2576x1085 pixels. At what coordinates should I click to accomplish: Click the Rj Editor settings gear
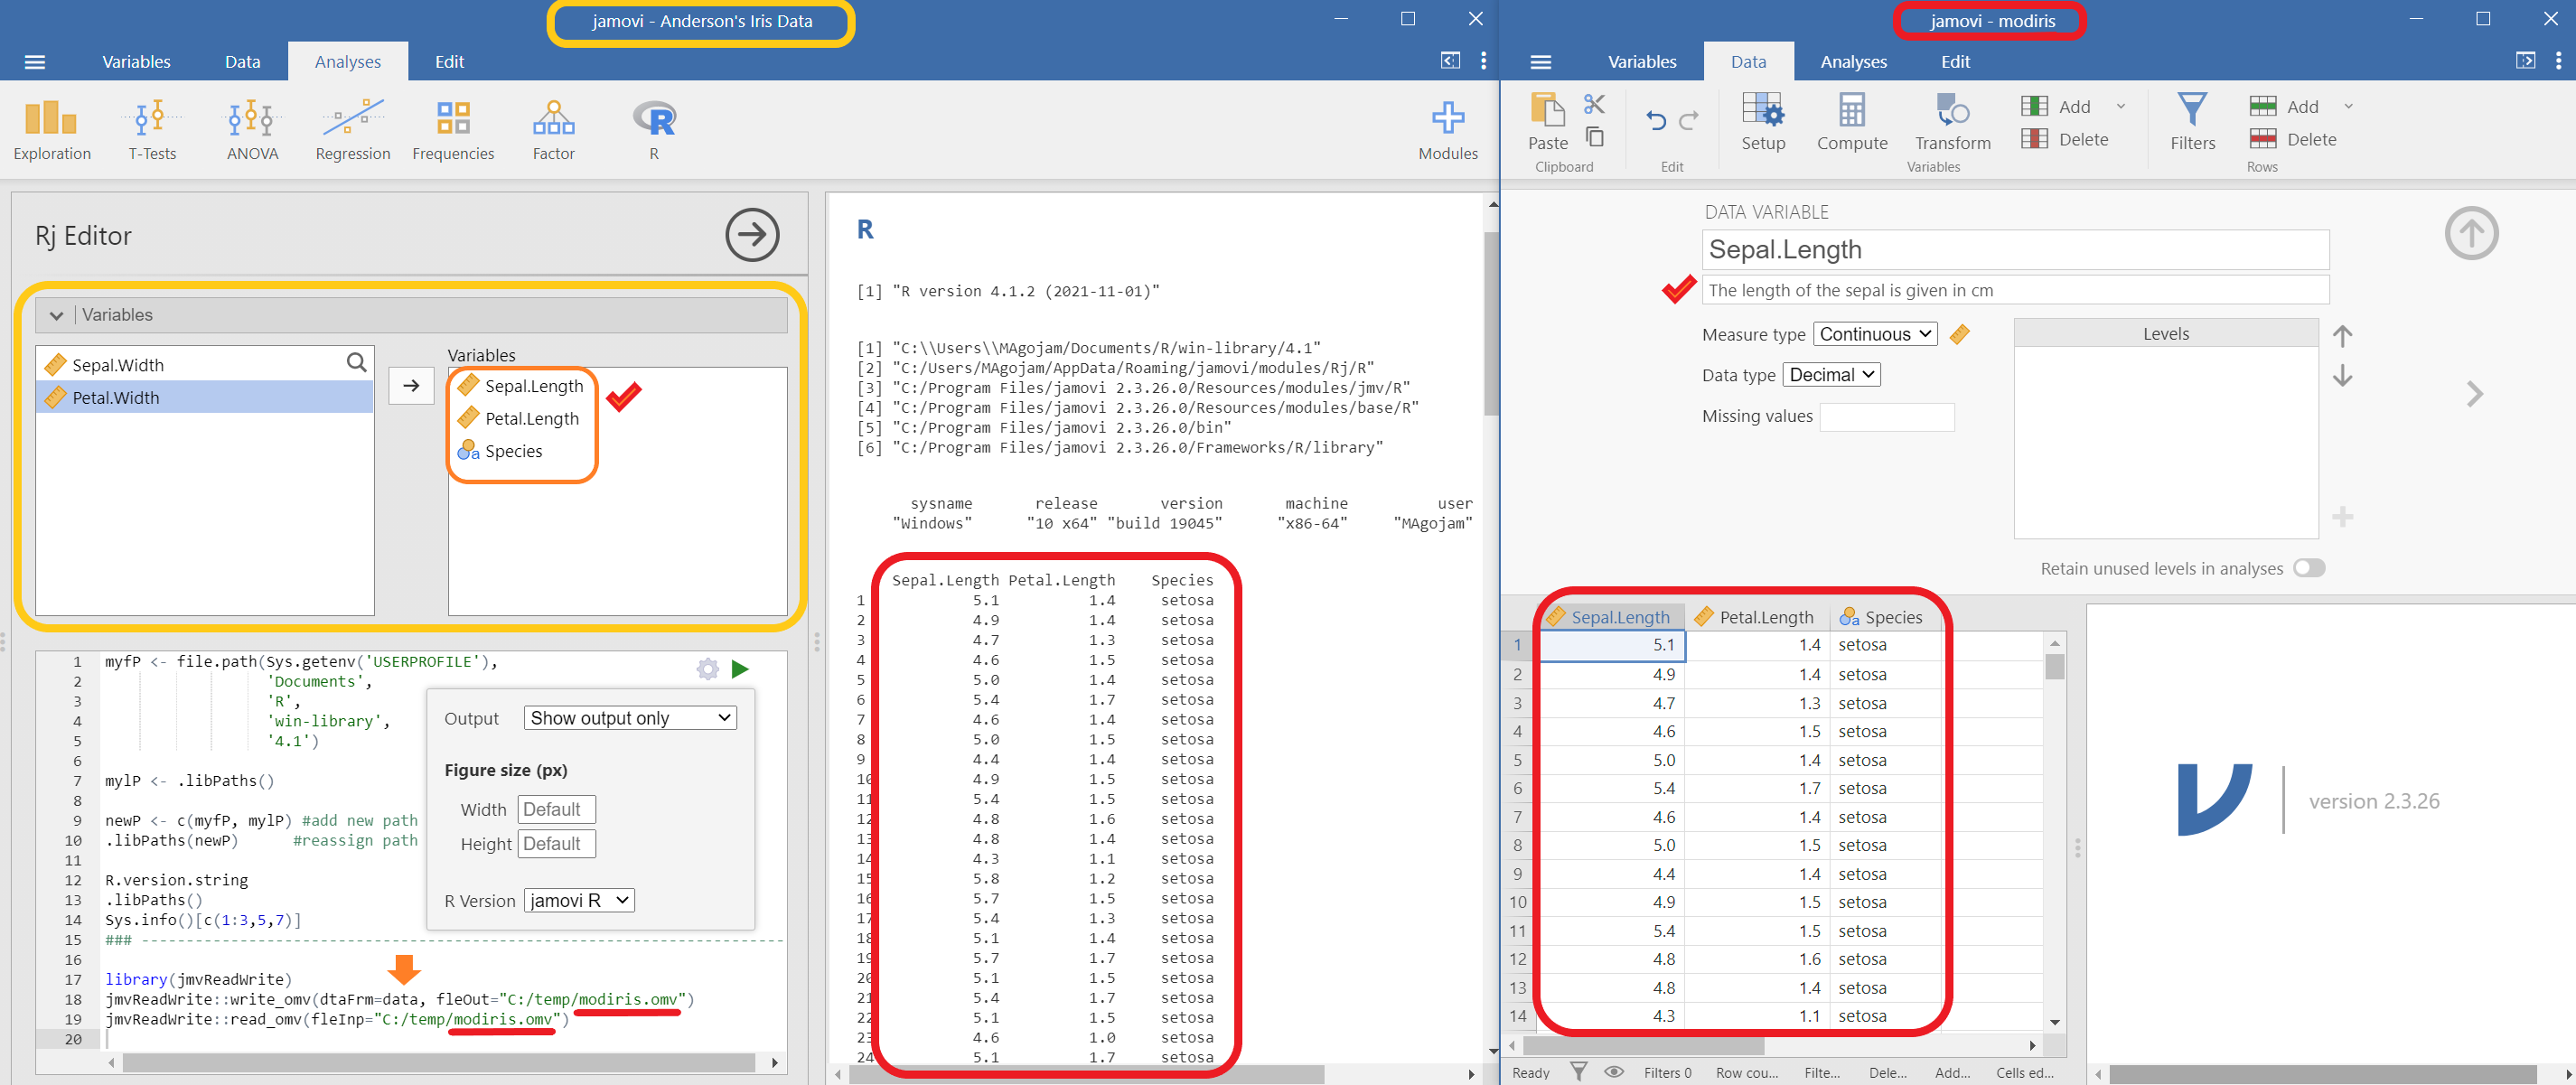(708, 669)
